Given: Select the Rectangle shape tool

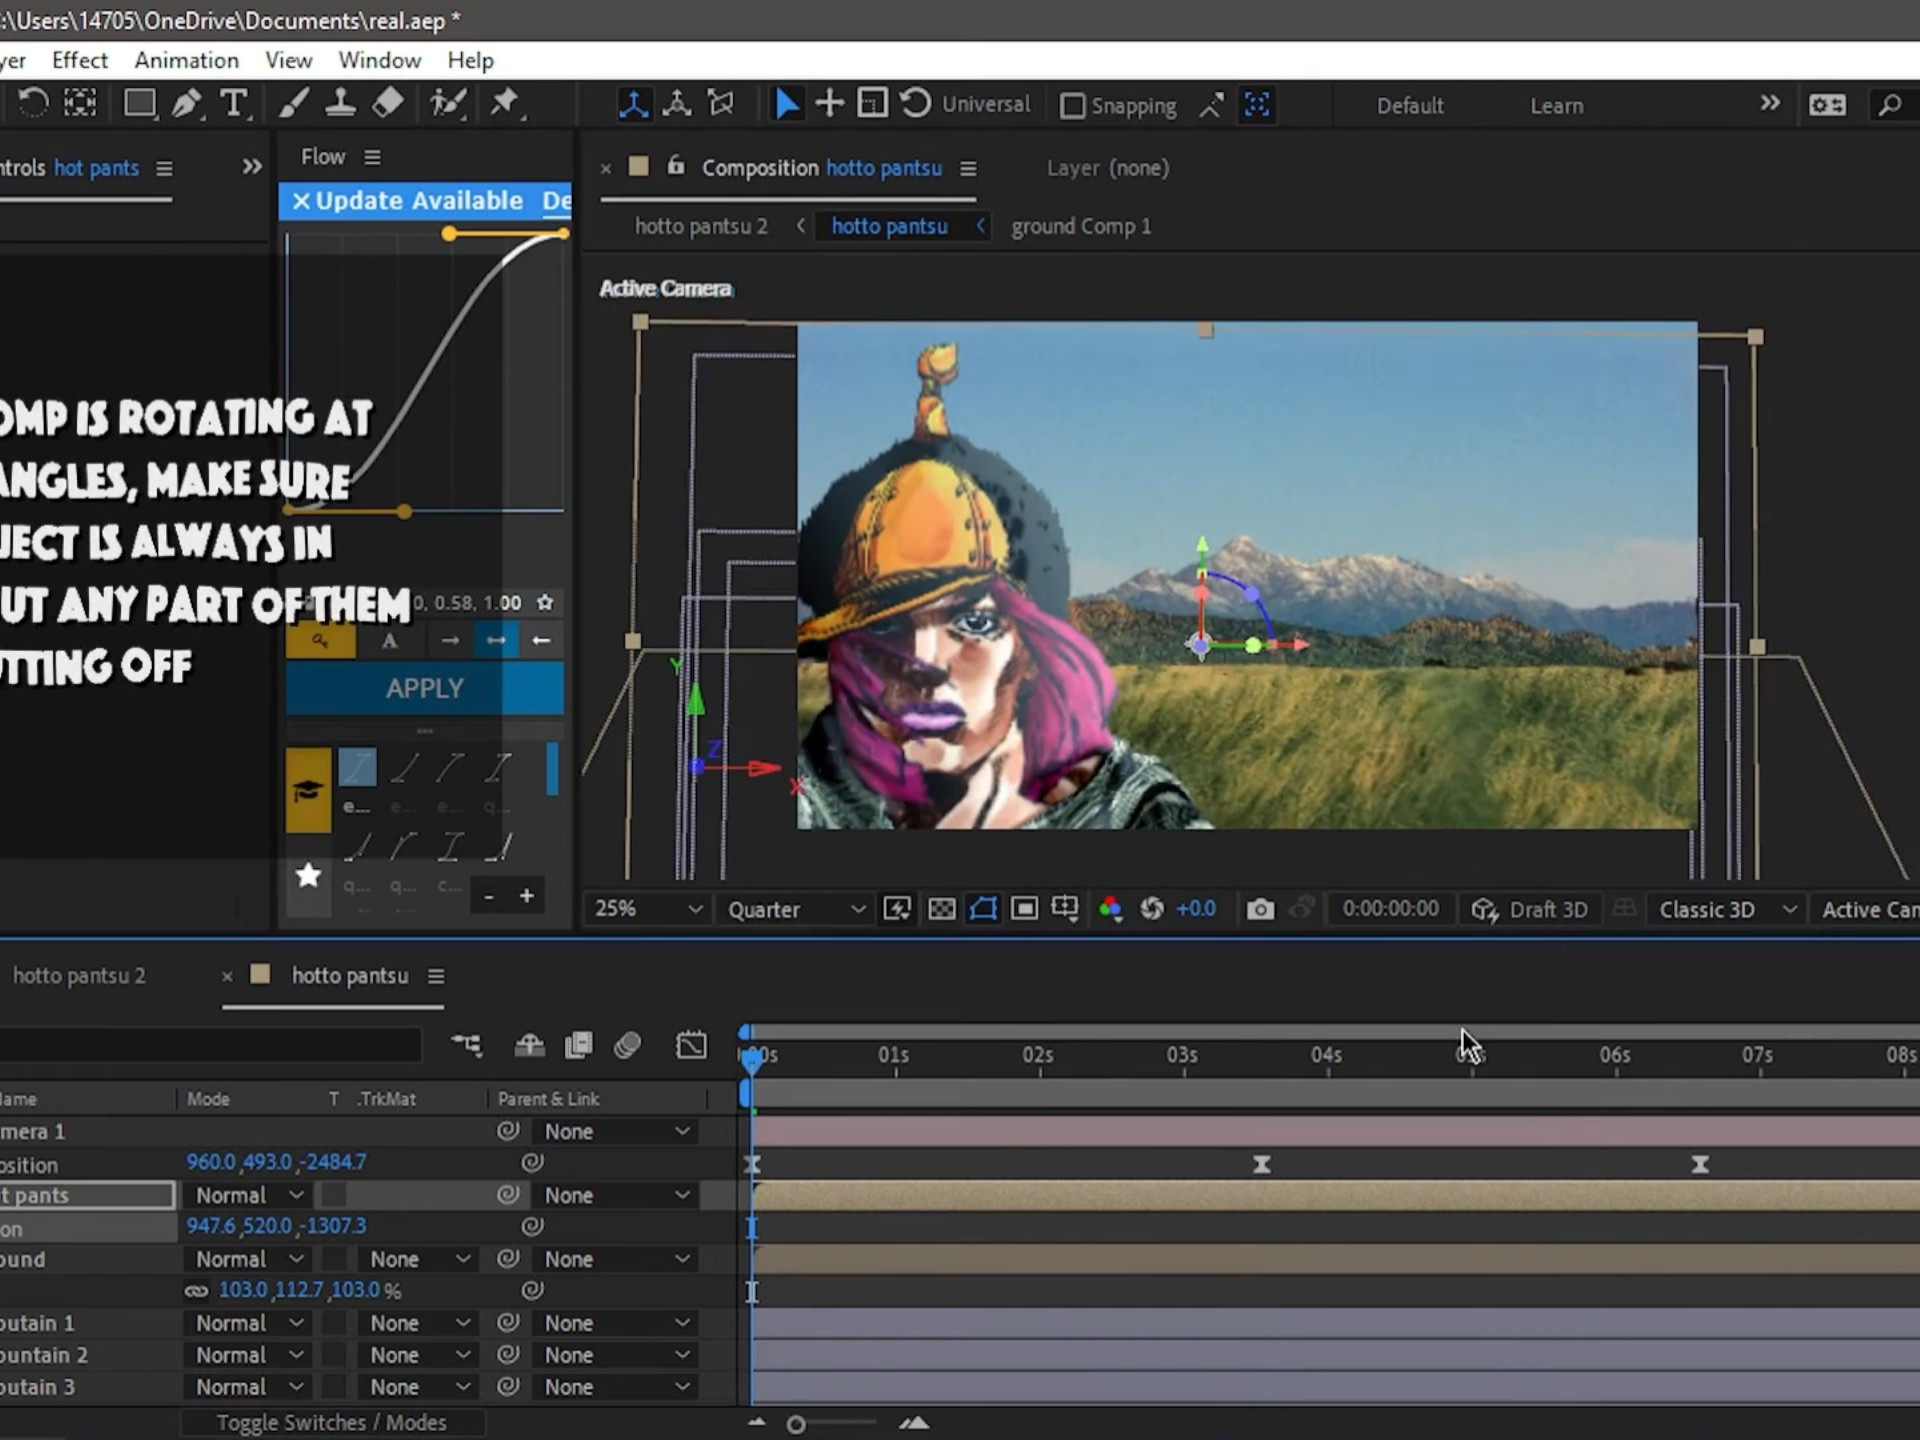Looking at the screenshot, I should (140, 103).
